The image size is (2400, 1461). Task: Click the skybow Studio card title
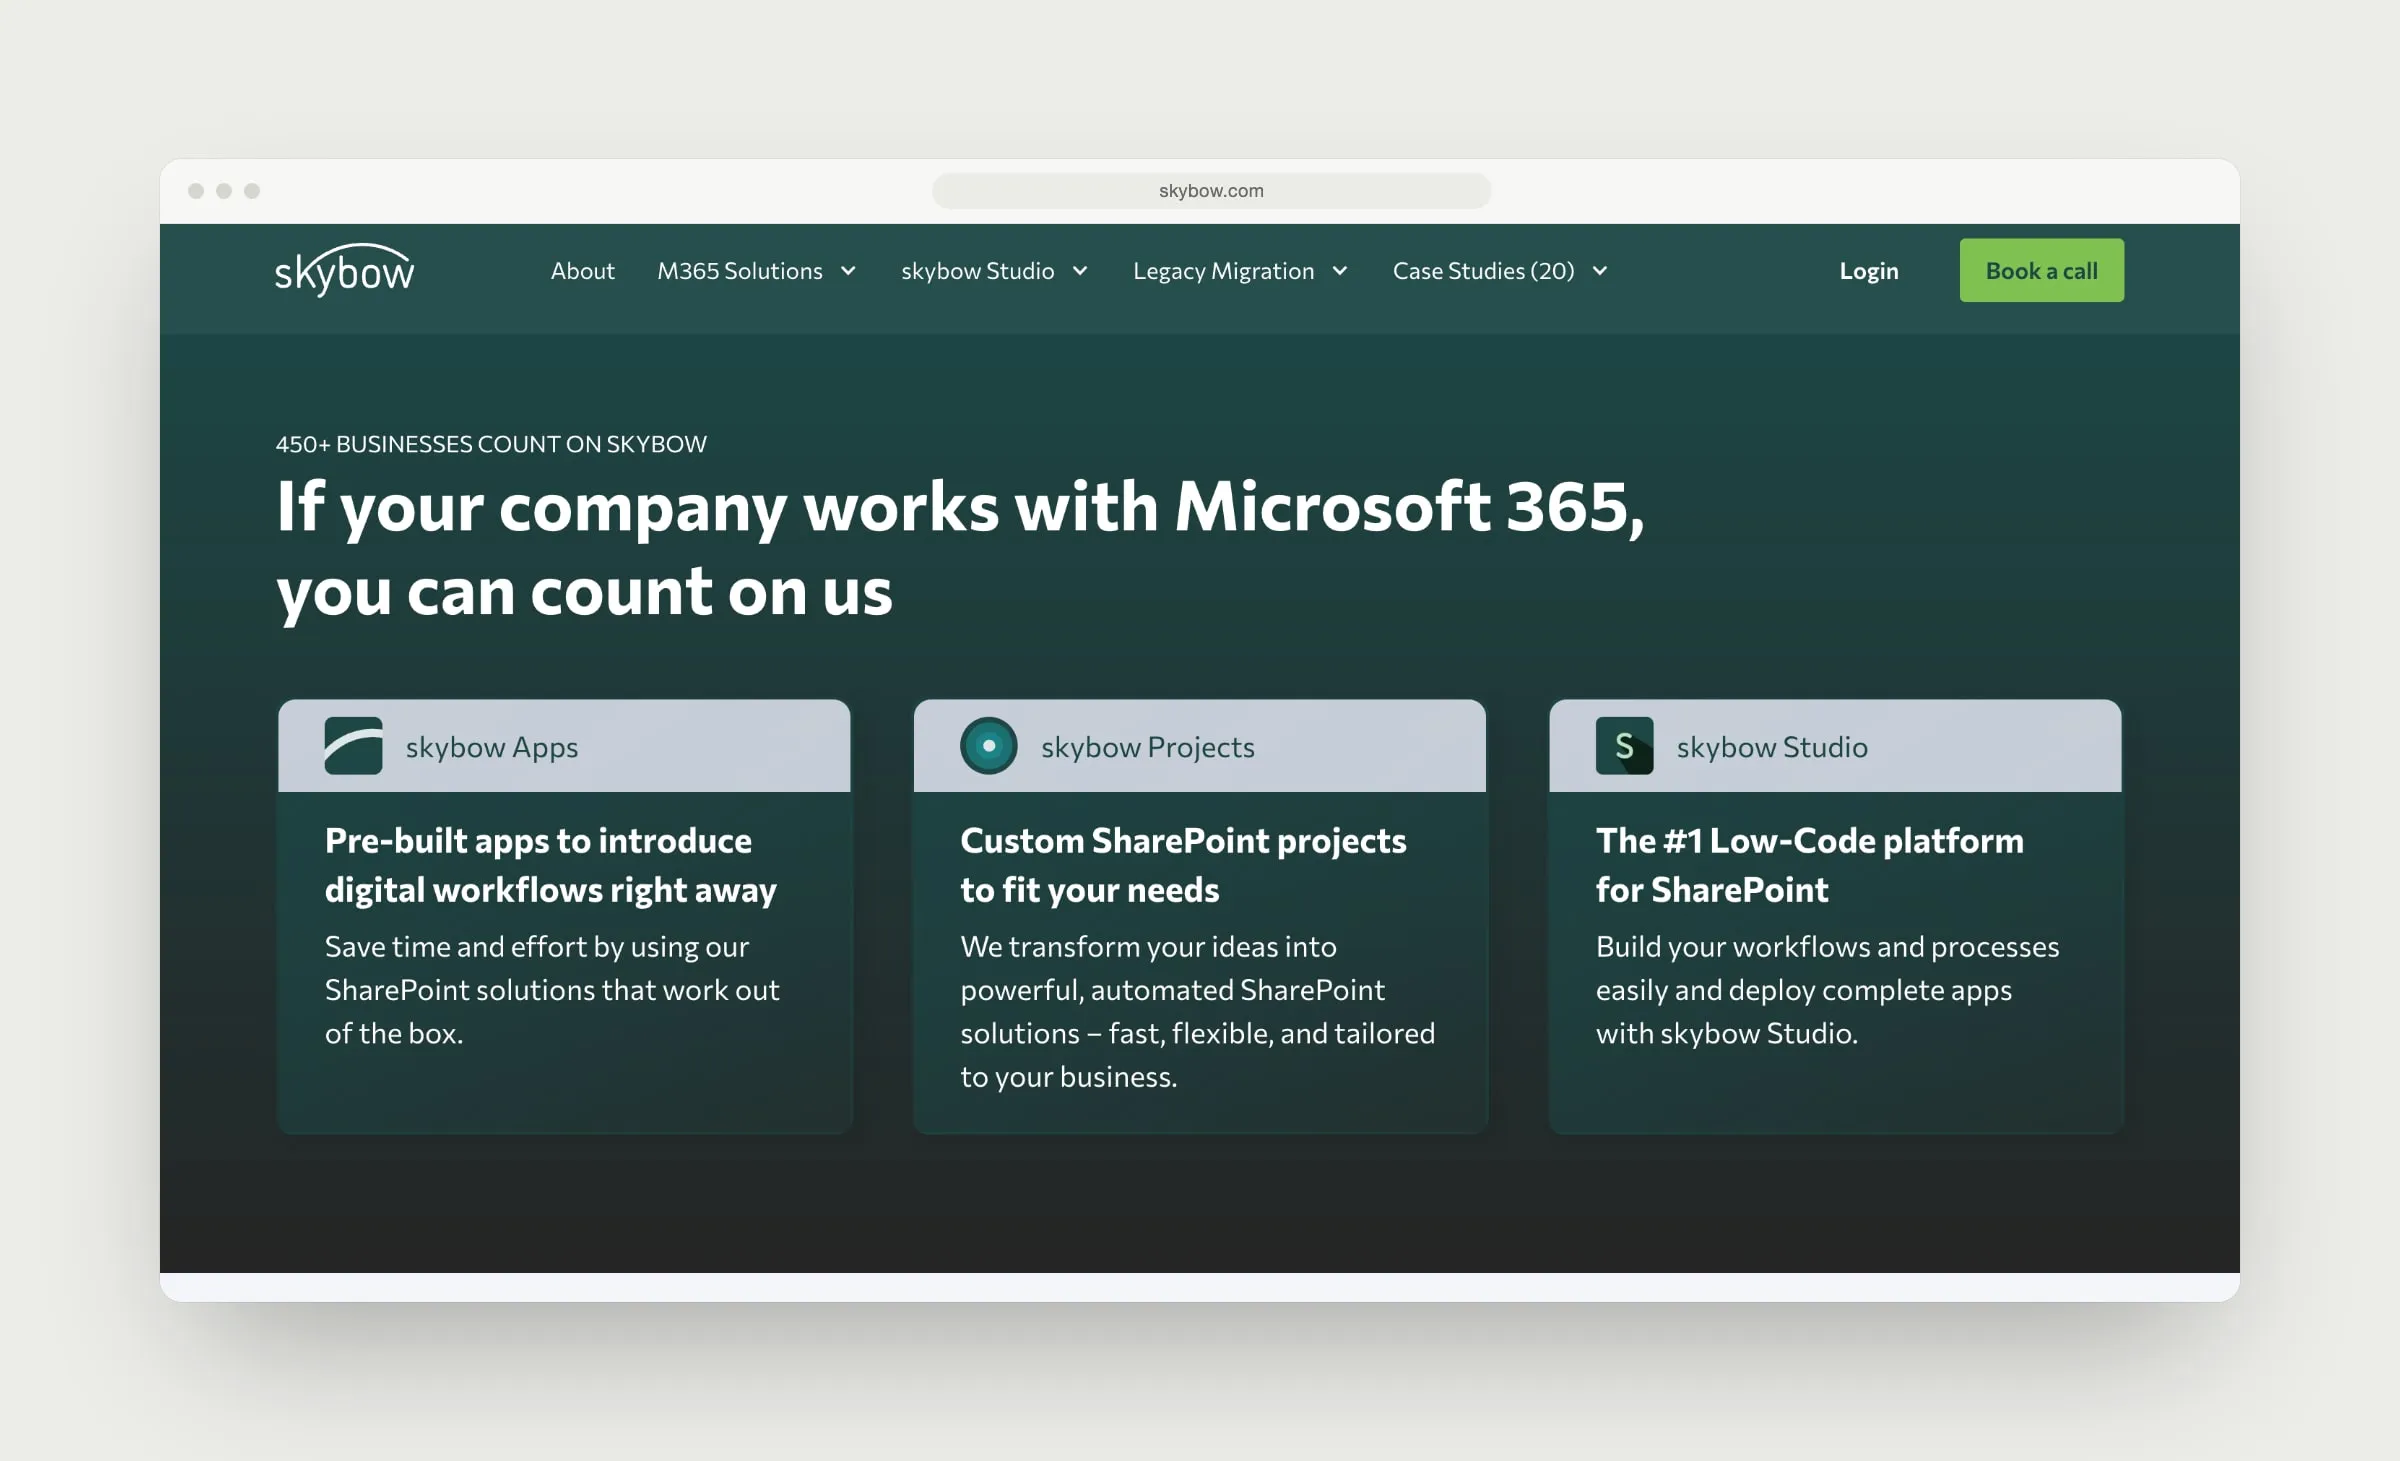click(x=1771, y=747)
